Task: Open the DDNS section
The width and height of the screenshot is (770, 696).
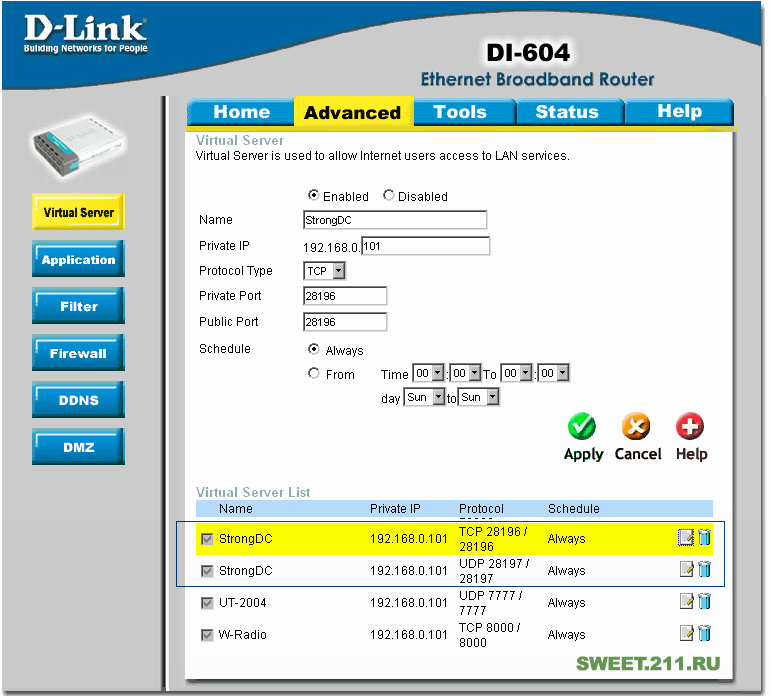Action: [x=79, y=400]
